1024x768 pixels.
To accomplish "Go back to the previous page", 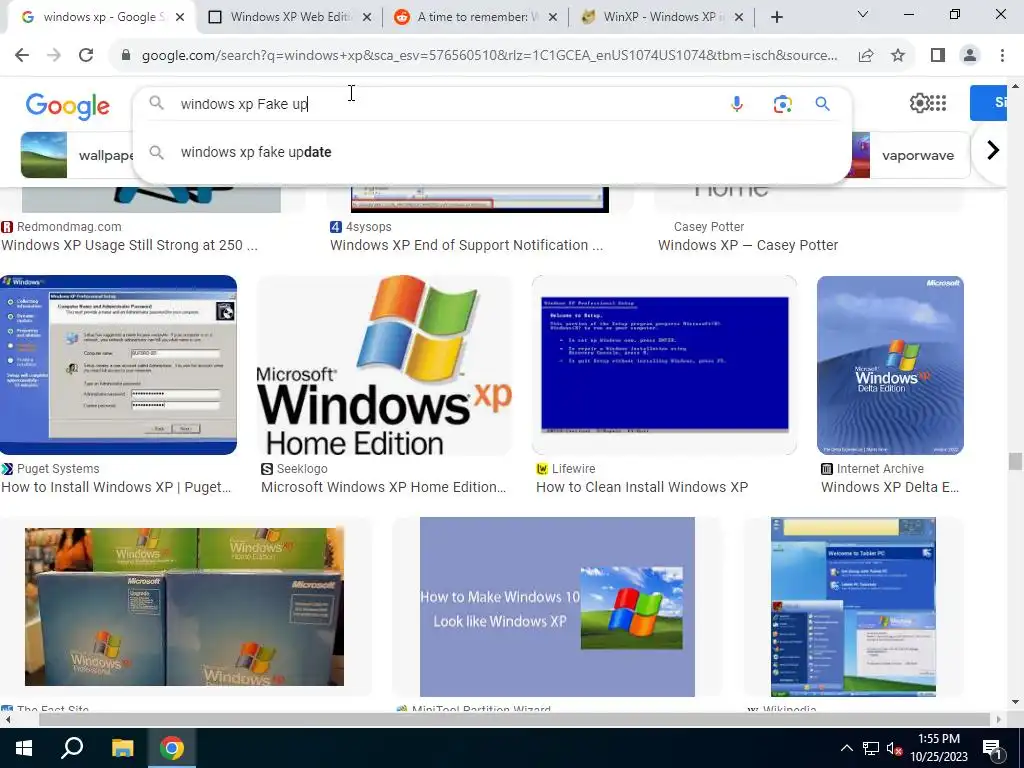I will (x=22, y=56).
